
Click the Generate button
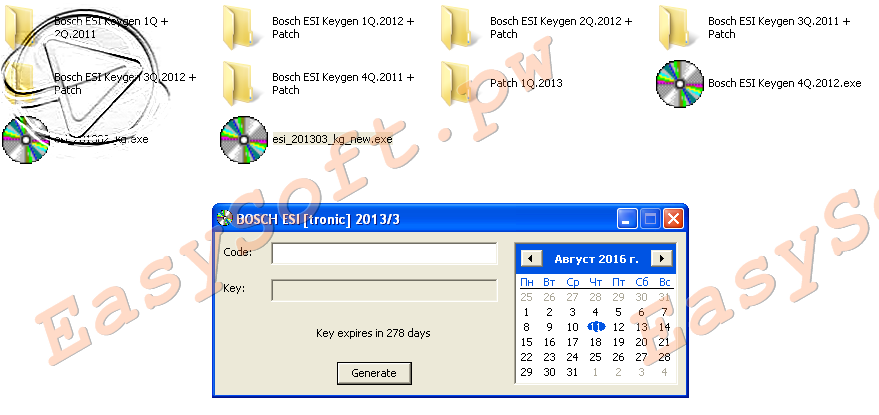click(374, 373)
